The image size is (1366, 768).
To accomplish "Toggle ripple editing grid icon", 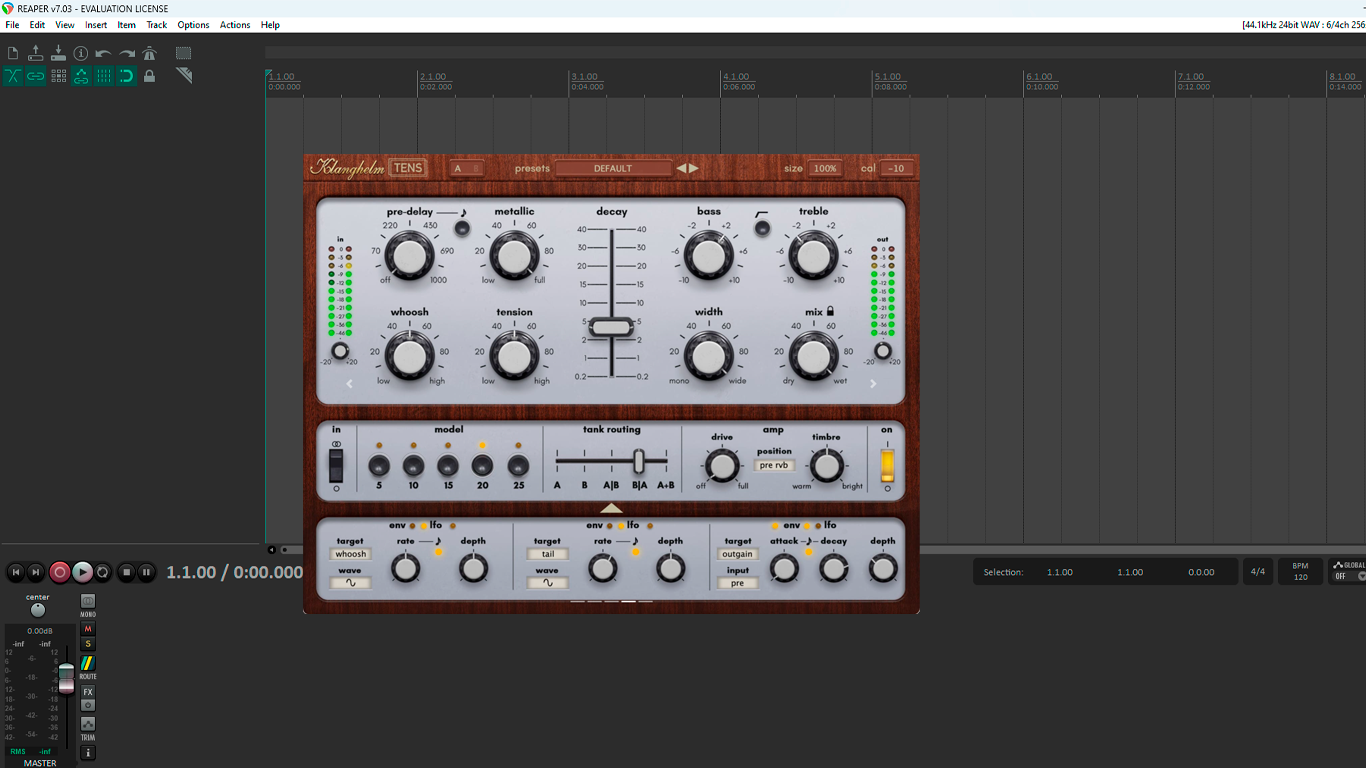I will pos(58,76).
